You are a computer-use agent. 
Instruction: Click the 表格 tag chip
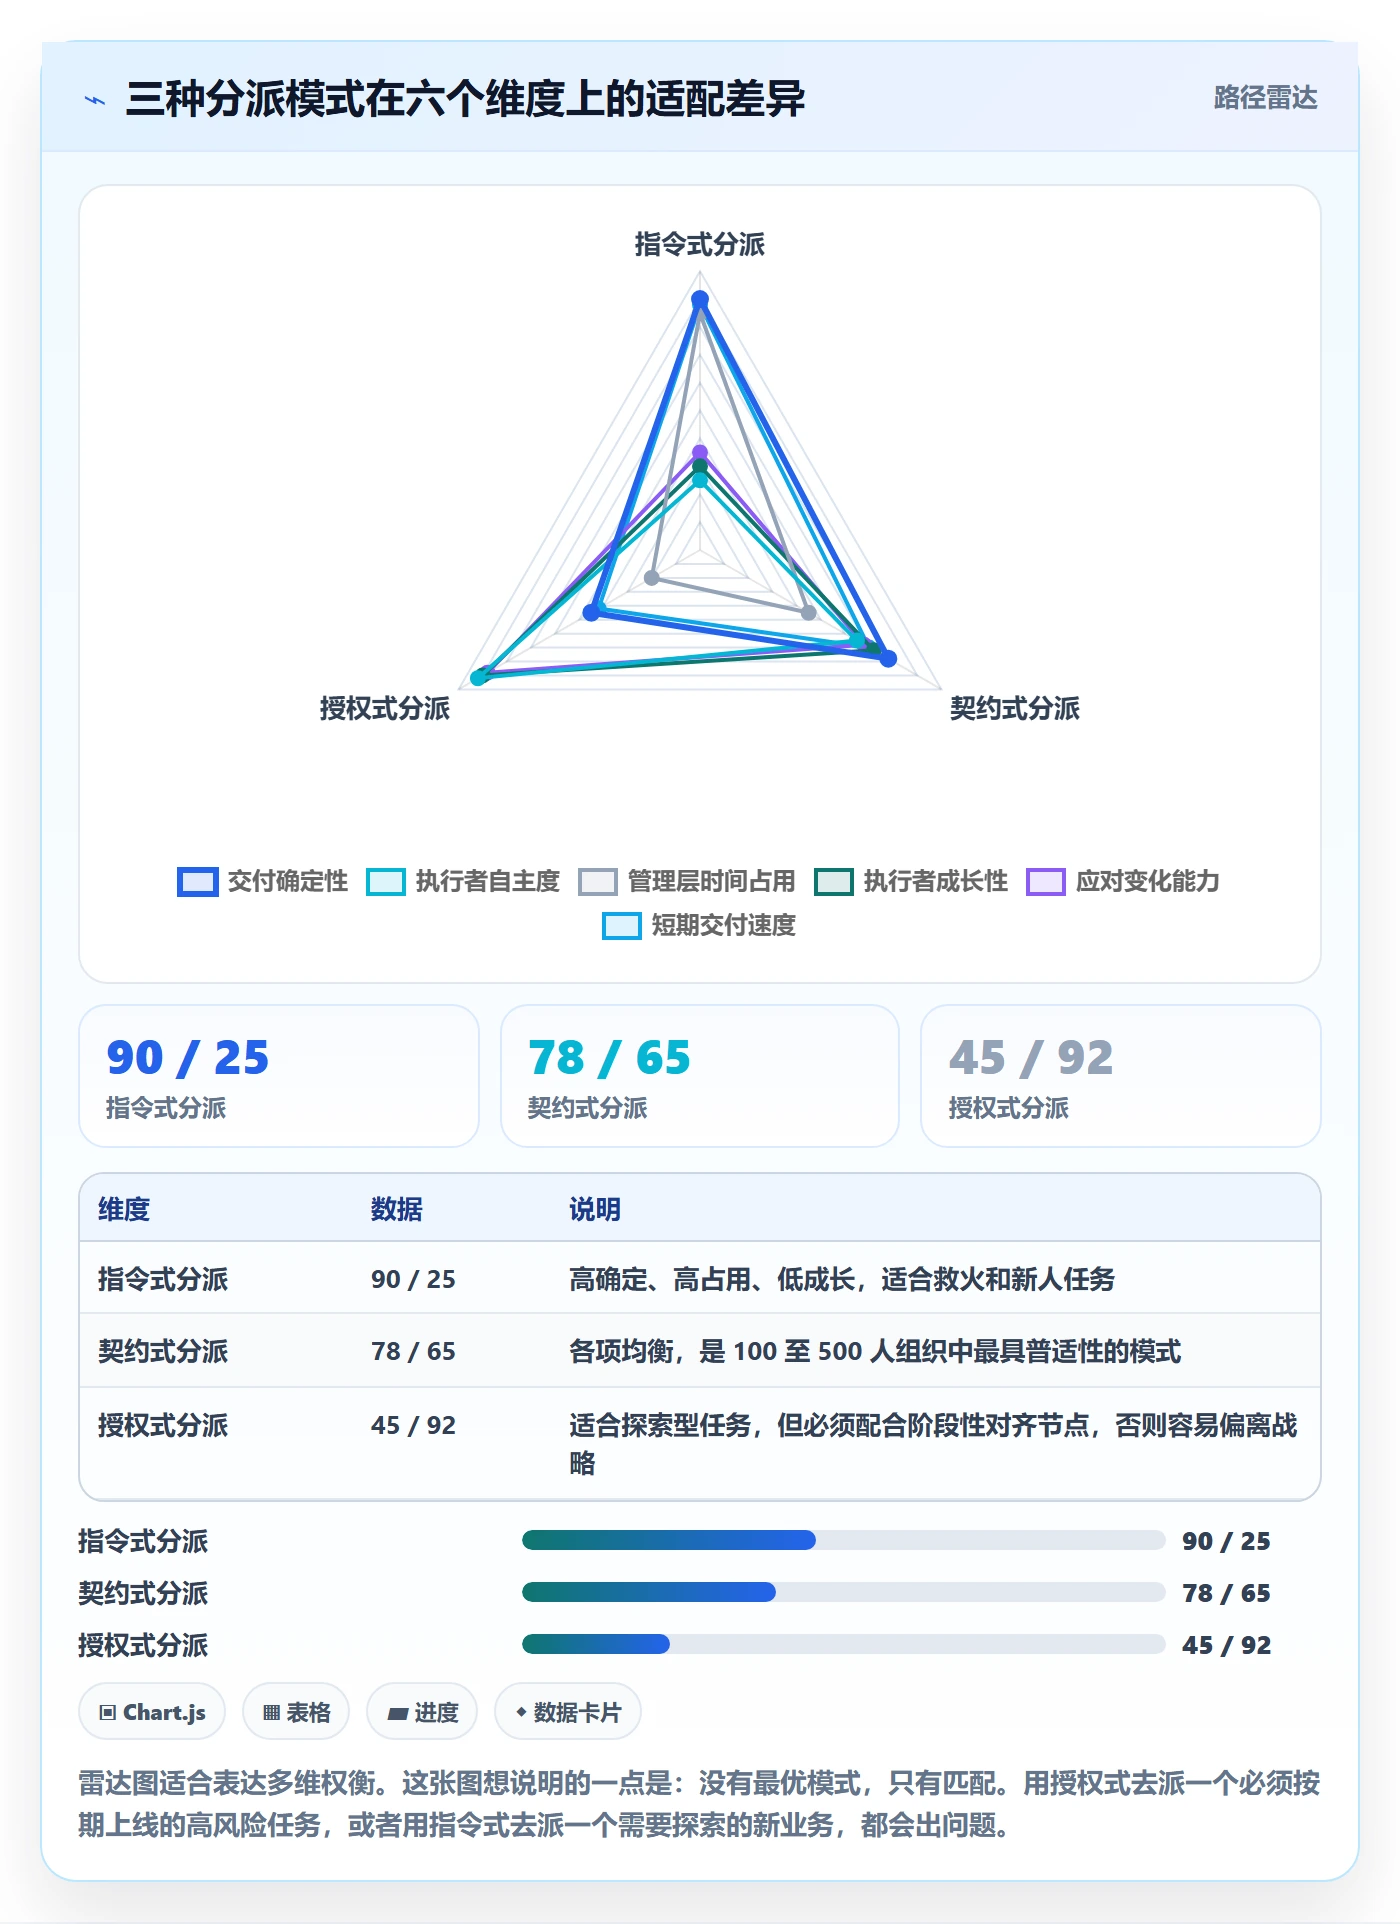point(296,1712)
